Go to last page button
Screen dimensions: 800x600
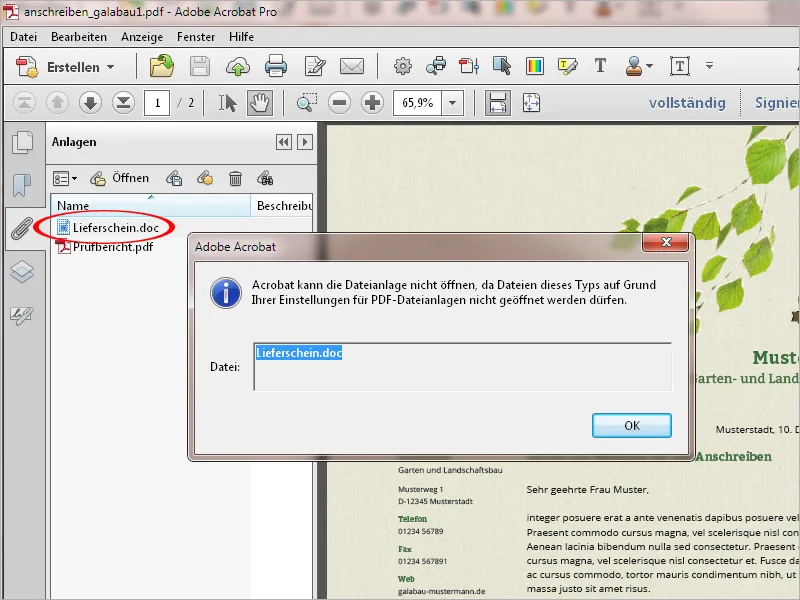click(x=123, y=103)
